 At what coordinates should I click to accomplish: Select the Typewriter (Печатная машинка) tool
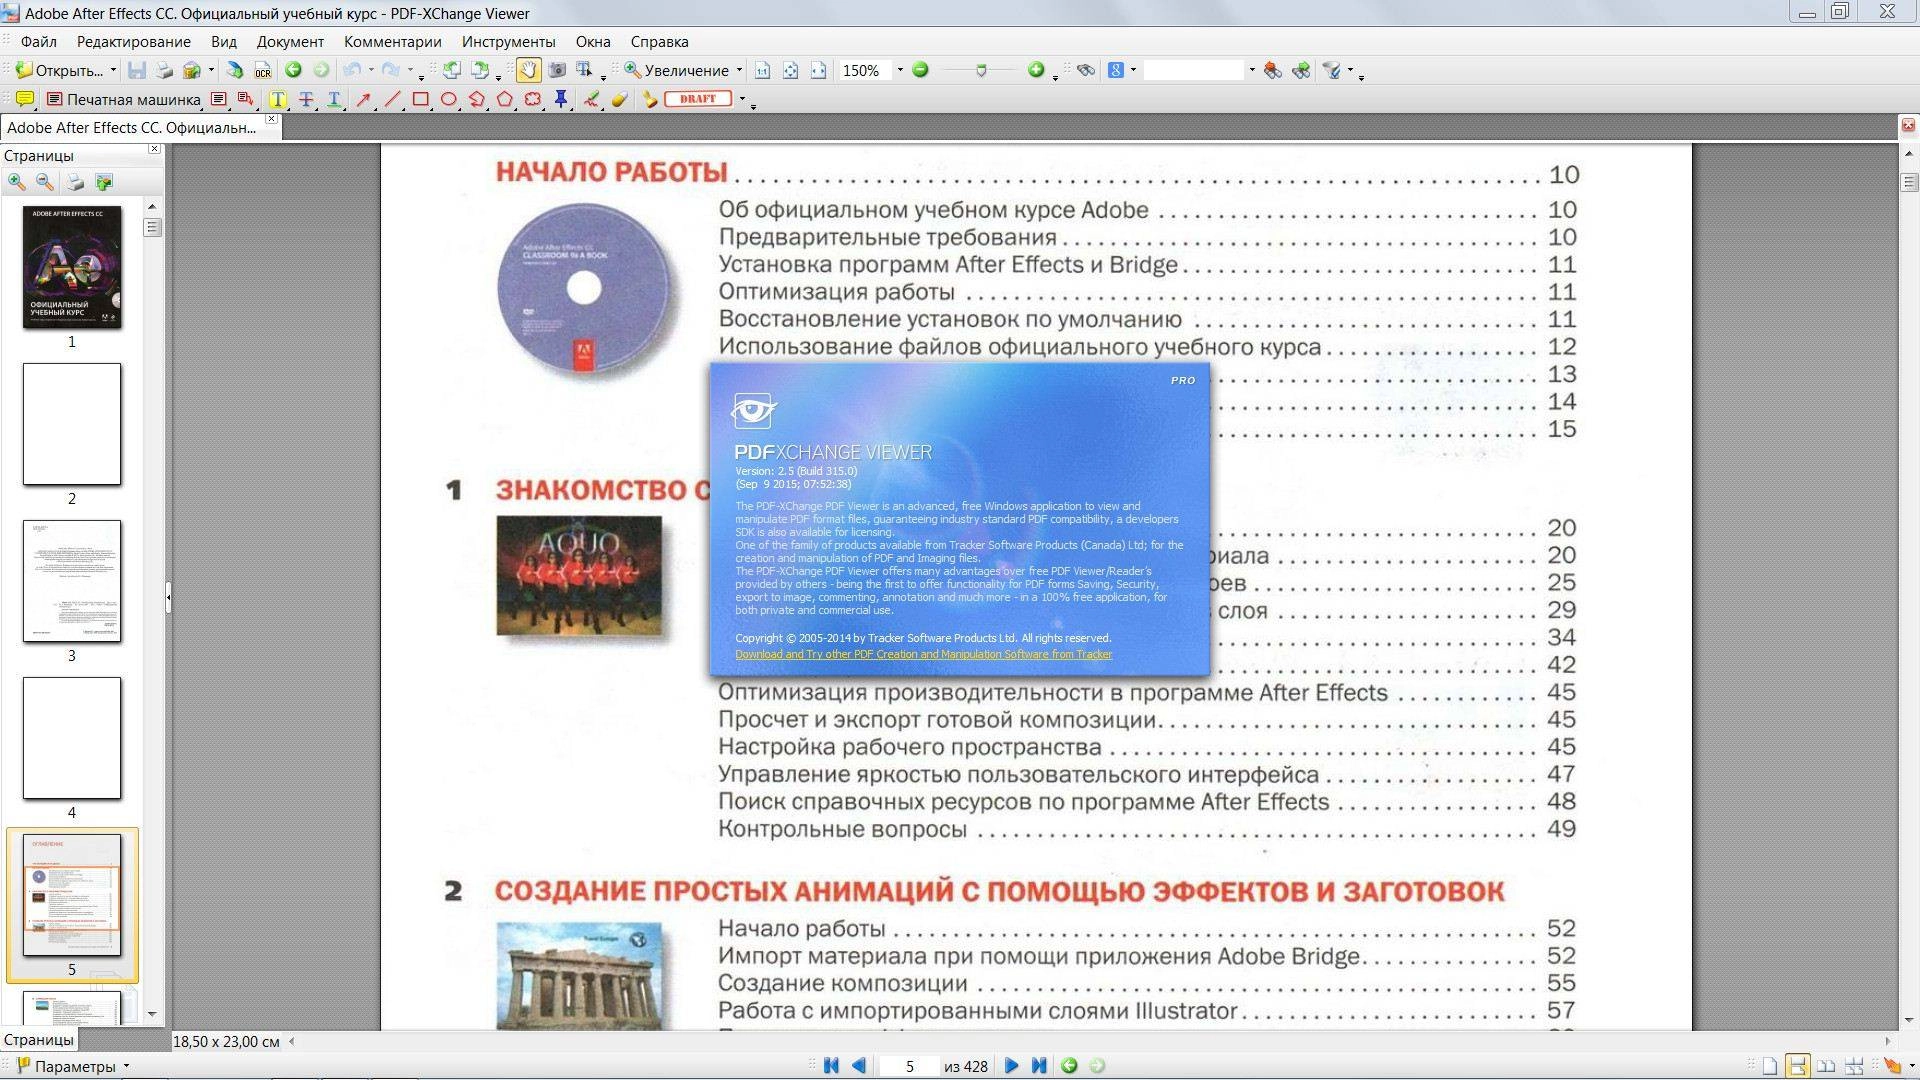tap(124, 99)
